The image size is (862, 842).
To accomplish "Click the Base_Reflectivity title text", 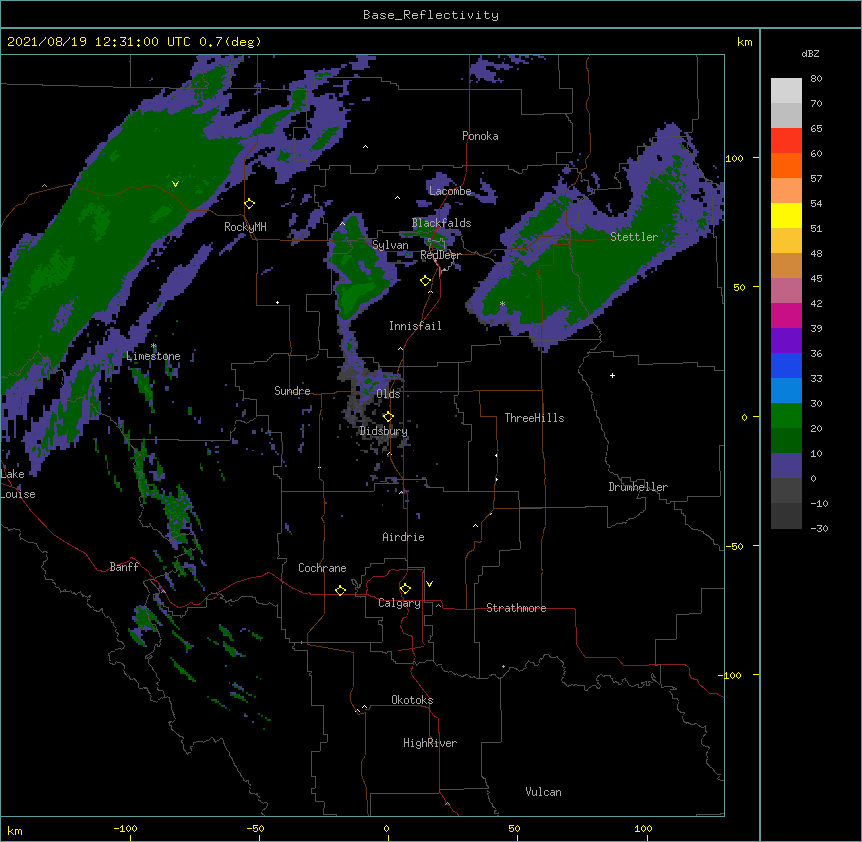I will point(431,15).
